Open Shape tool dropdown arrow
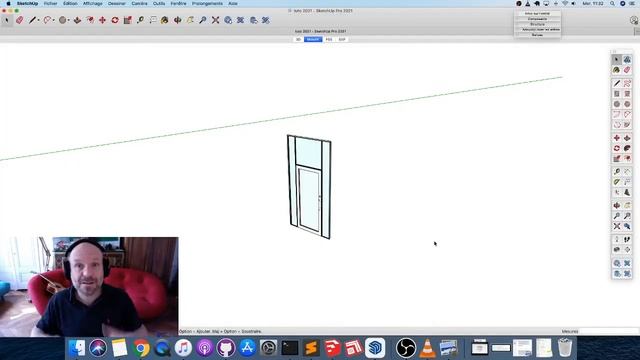The image size is (640, 360). pyautogui.click(x=69, y=20)
